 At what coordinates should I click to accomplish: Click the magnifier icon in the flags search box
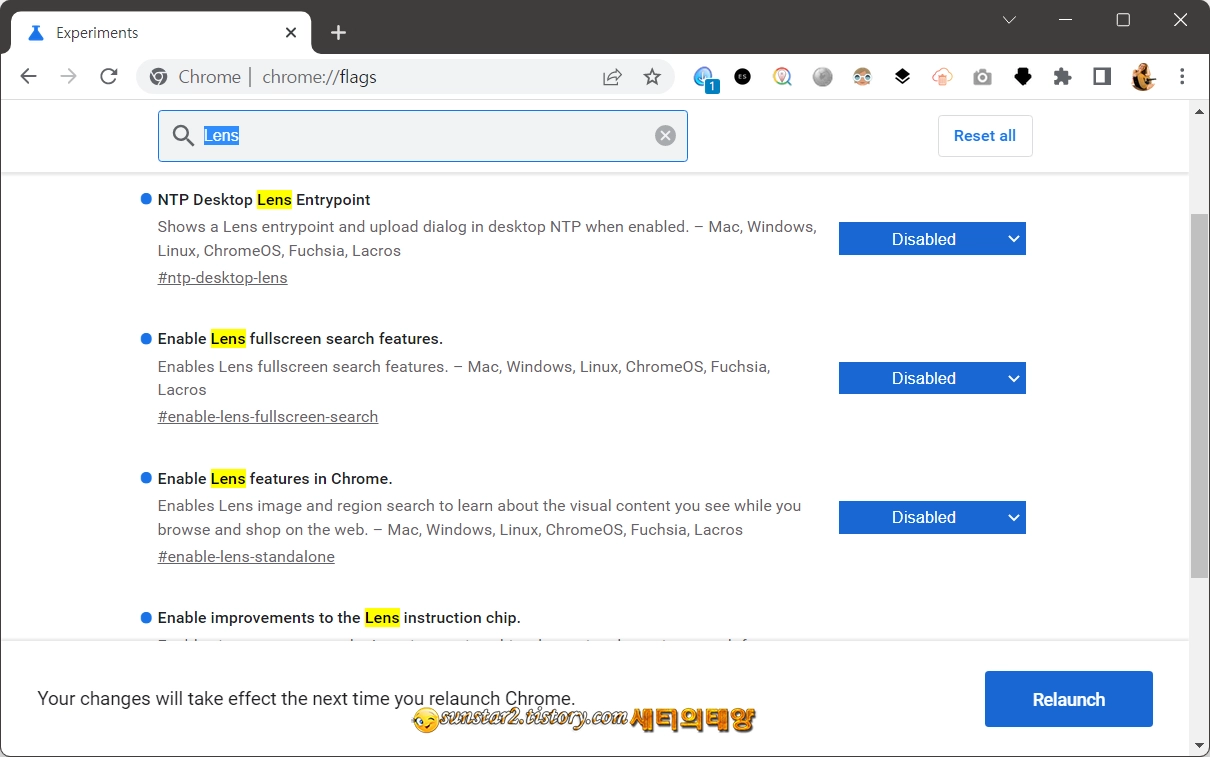183,136
